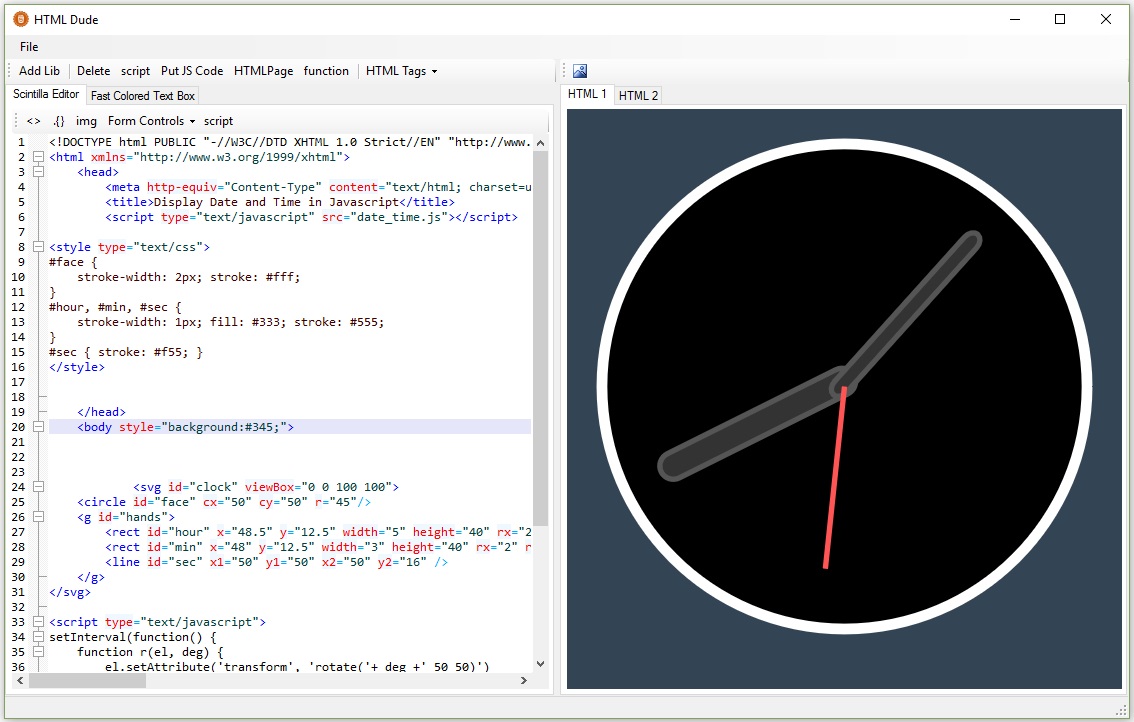
Task: Click the title text "Display Date and Time in Javascript"
Action: pyautogui.click(x=276, y=202)
